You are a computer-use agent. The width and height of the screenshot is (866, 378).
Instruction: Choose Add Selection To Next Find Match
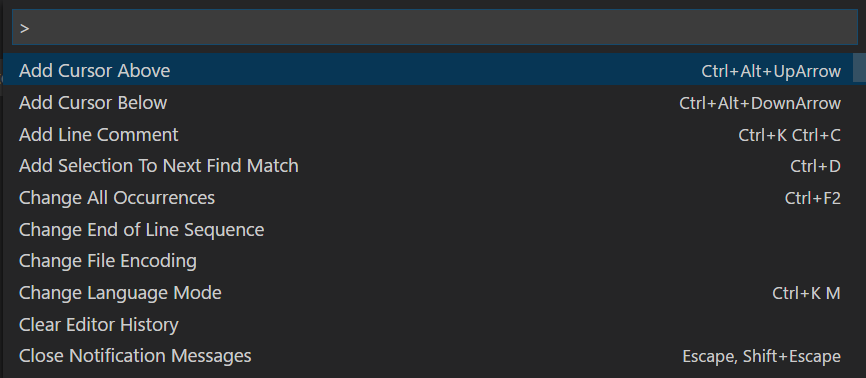click(x=428, y=166)
